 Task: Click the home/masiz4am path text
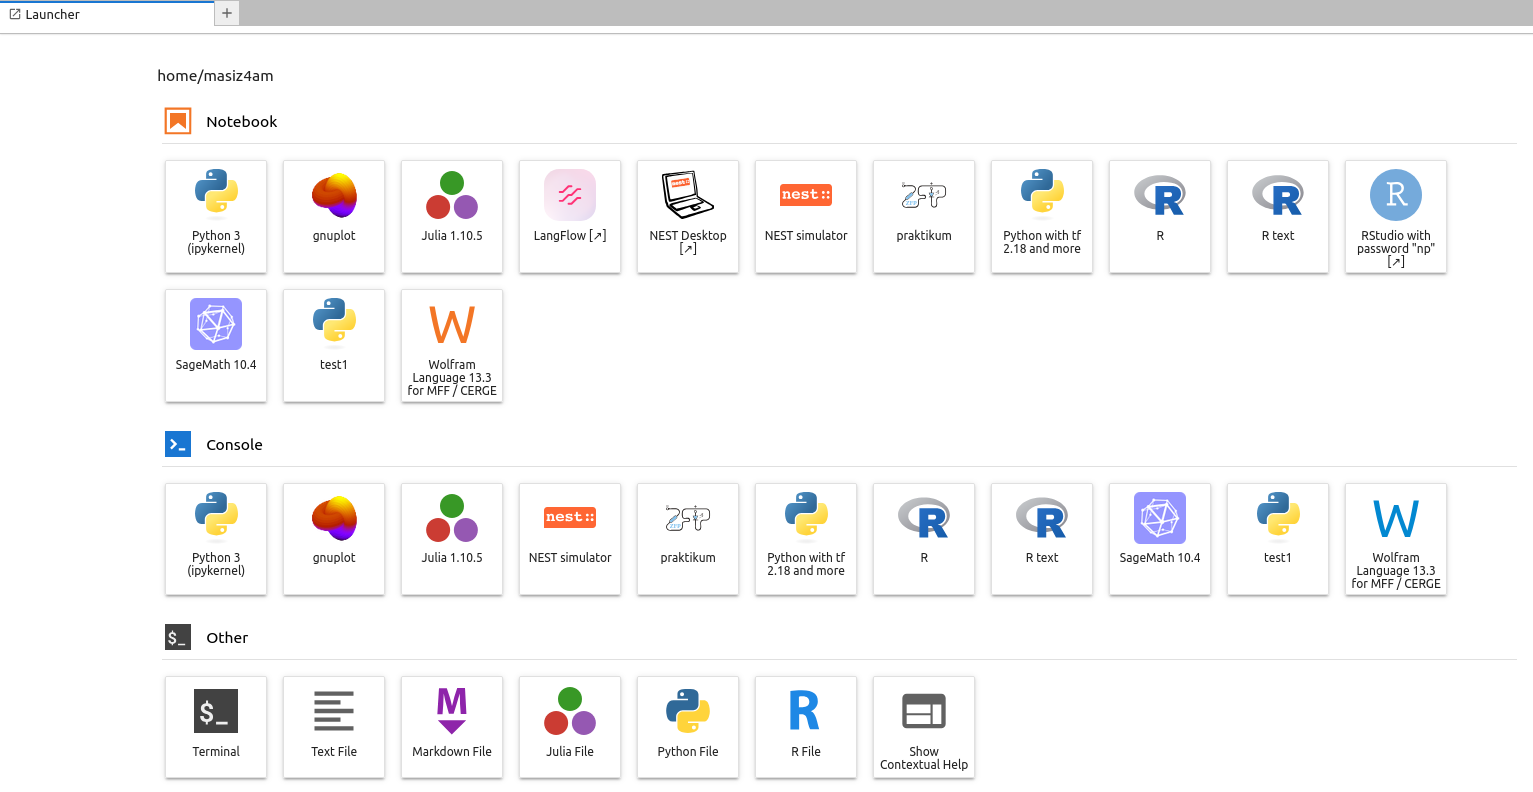(x=215, y=76)
